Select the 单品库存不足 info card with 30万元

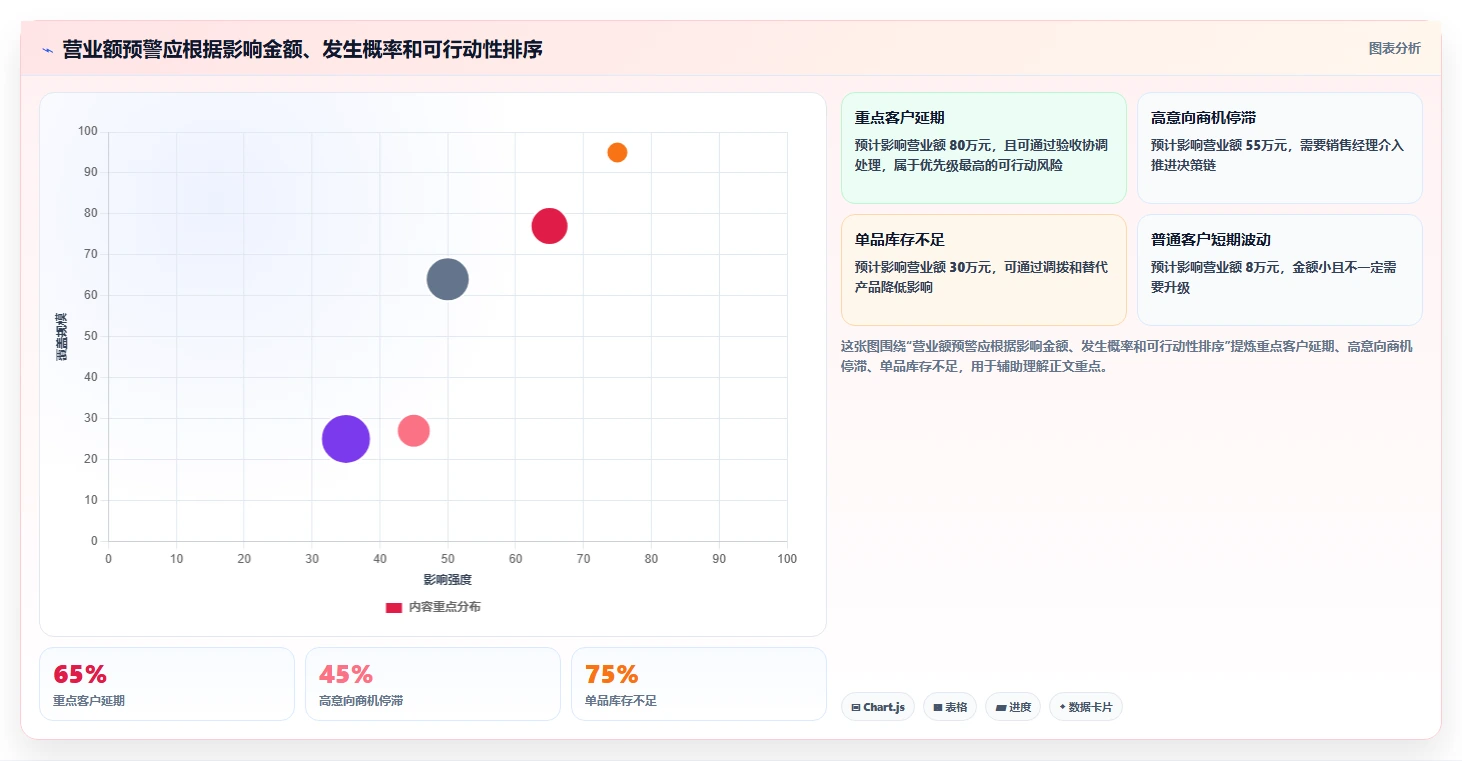tap(984, 270)
